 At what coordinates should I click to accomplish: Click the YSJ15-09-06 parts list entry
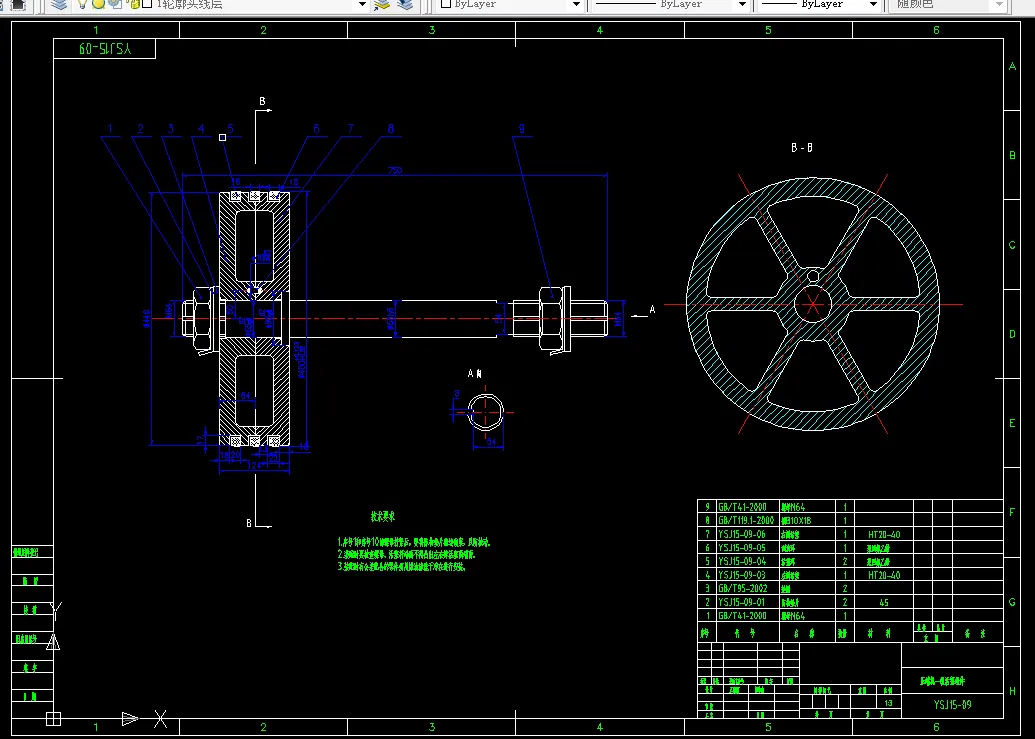pyautogui.click(x=742, y=534)
